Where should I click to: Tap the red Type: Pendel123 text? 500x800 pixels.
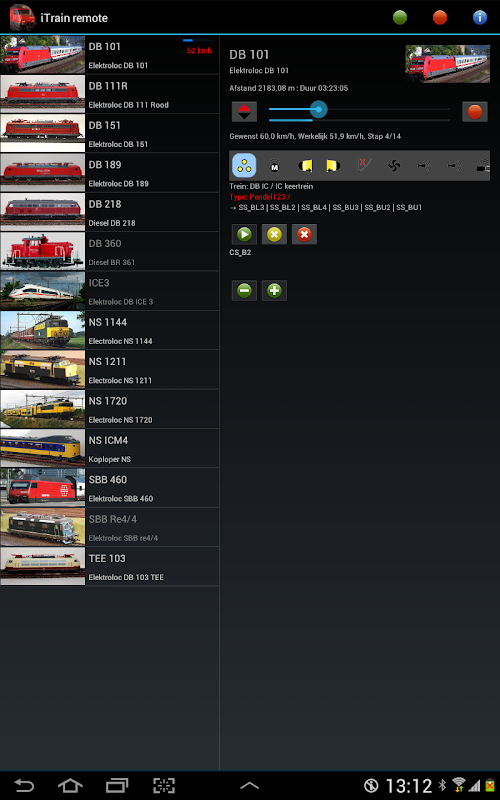click(x=260, y=197)
